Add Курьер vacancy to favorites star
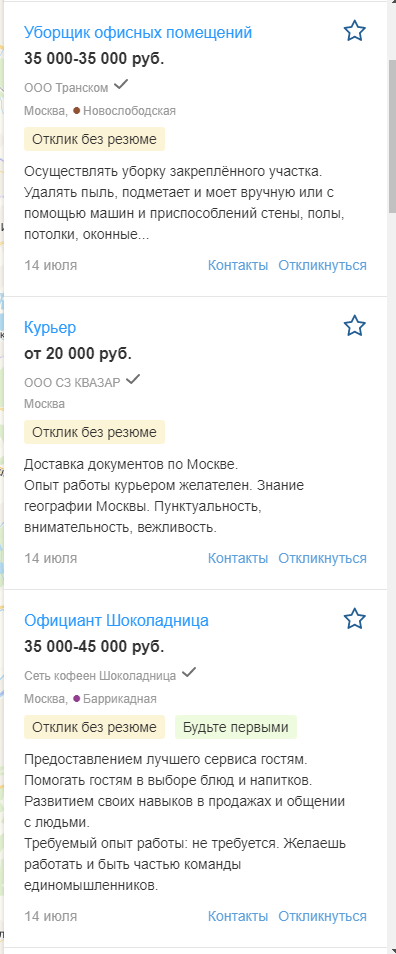 pos(354,326)
